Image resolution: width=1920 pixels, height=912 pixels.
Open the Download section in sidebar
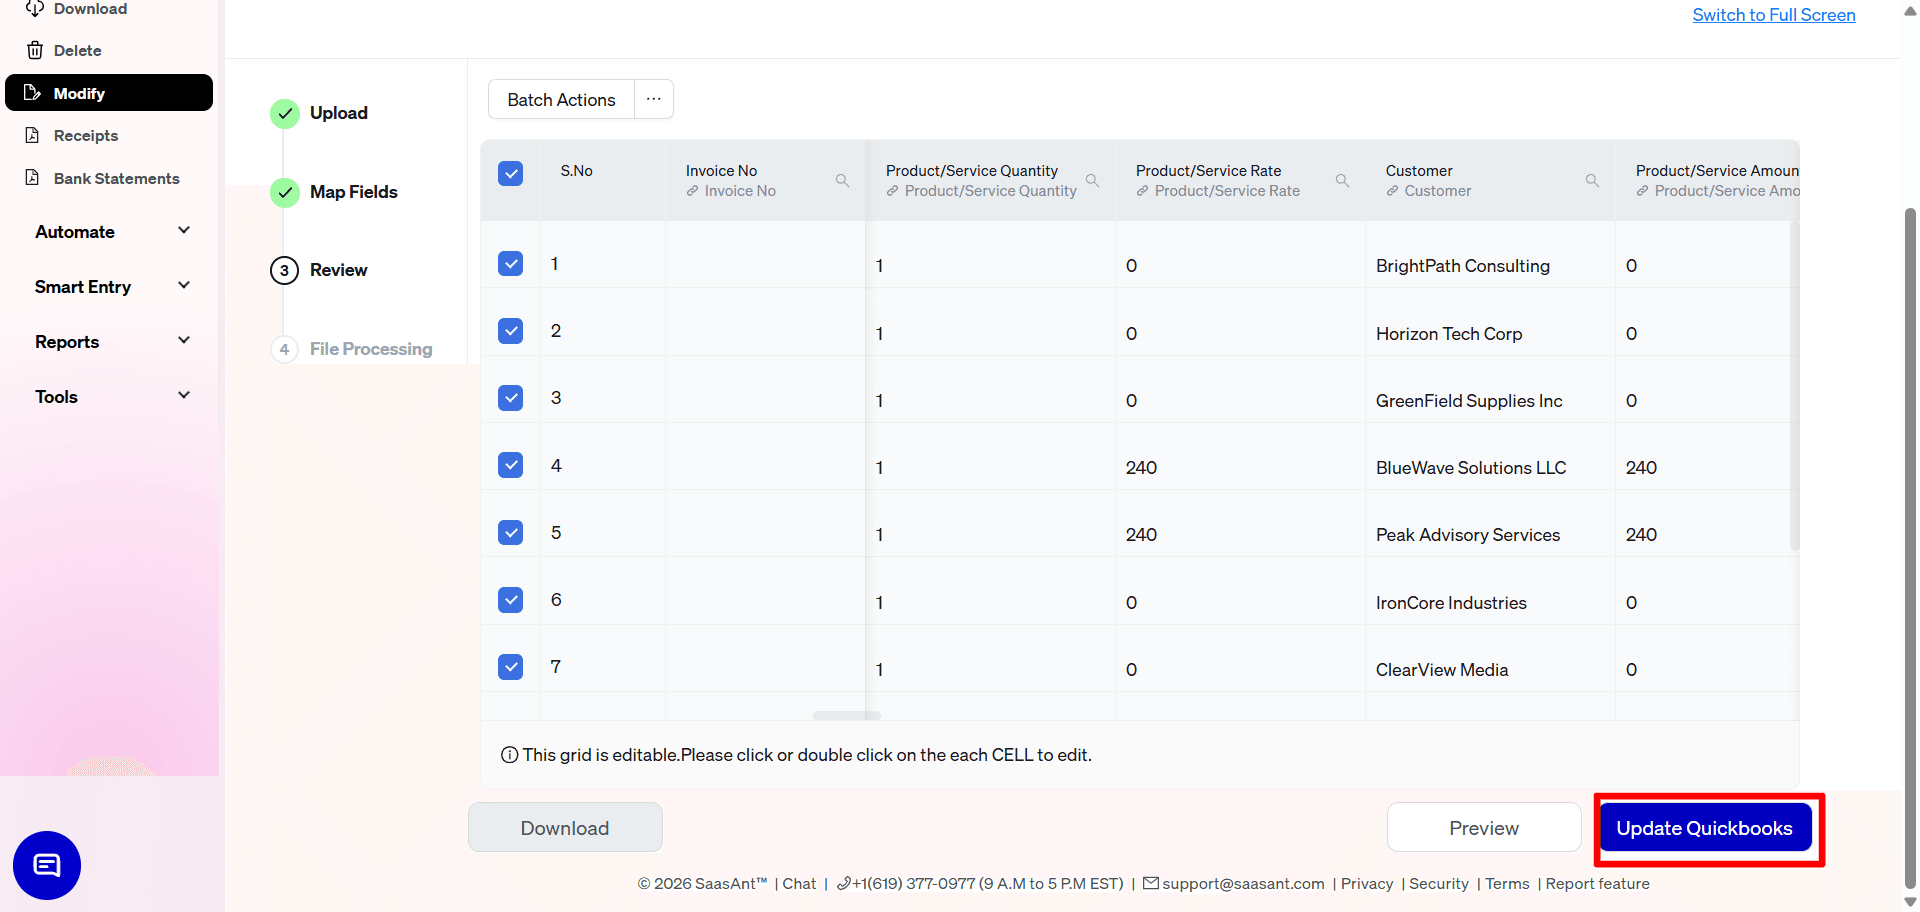tap(90, 8)
